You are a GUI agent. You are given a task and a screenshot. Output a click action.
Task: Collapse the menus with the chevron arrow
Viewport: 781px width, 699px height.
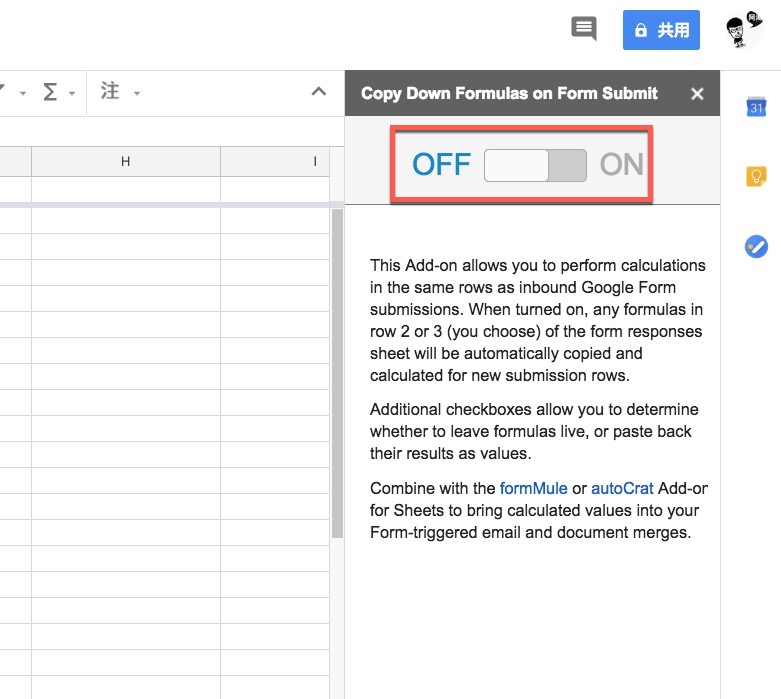(319, 92)
